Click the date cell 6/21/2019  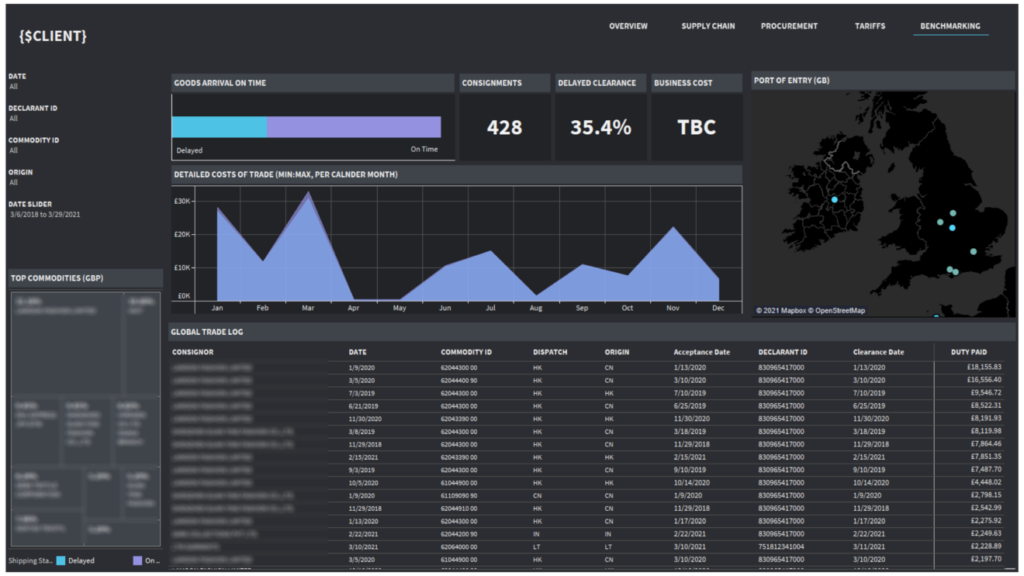tap(361, 406)
